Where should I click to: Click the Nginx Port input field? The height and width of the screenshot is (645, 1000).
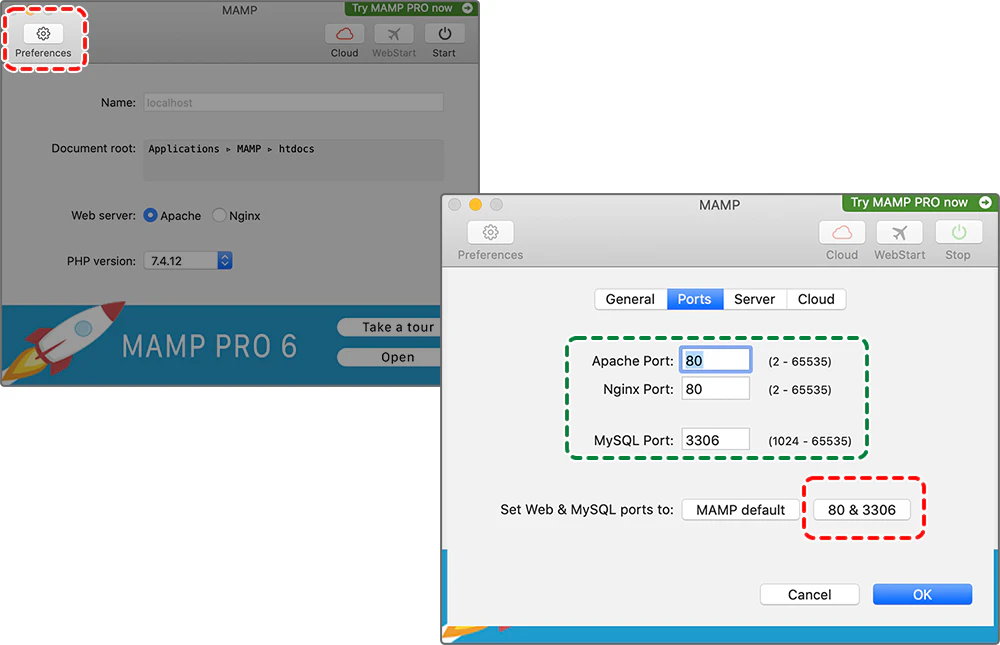(716, 389)
